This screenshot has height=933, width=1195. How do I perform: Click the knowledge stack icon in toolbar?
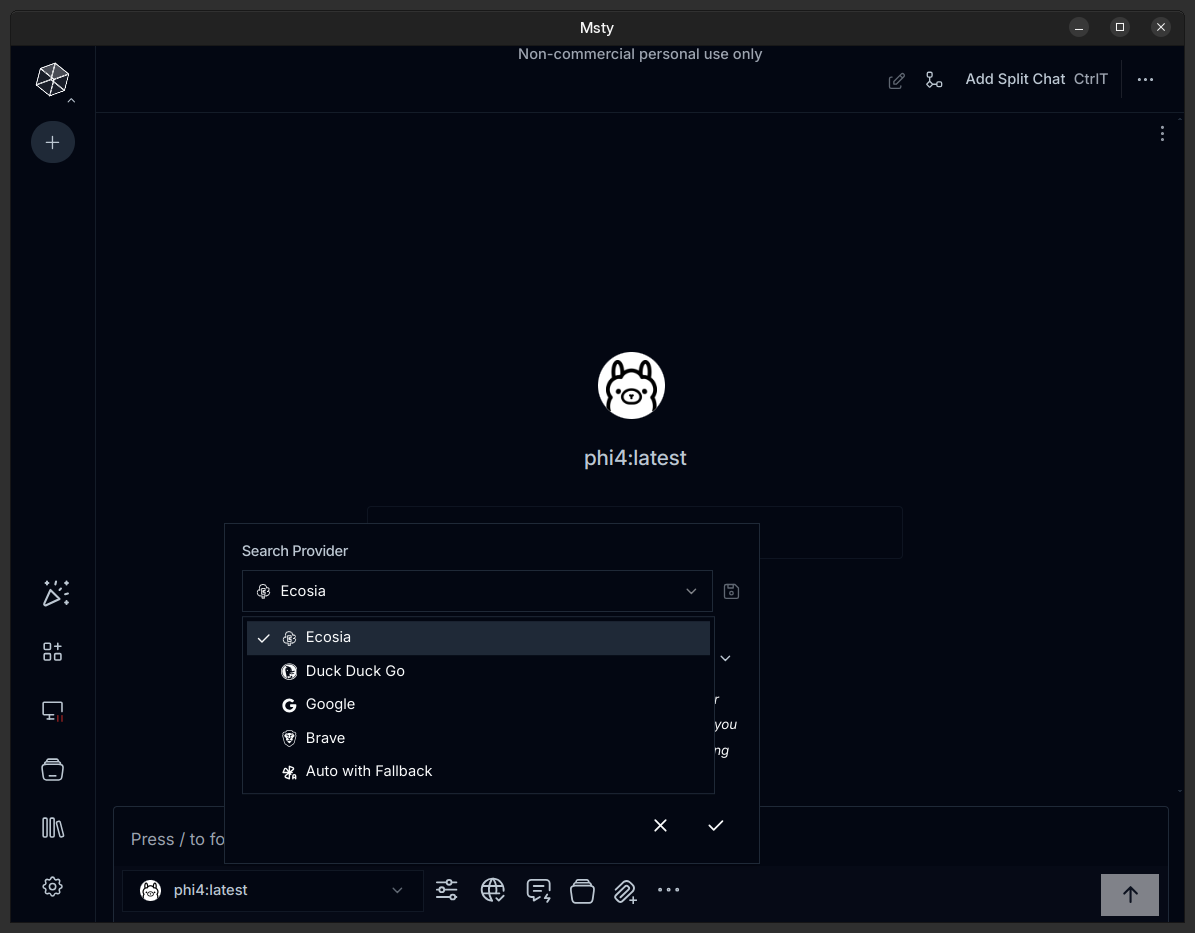coord(582,890)
